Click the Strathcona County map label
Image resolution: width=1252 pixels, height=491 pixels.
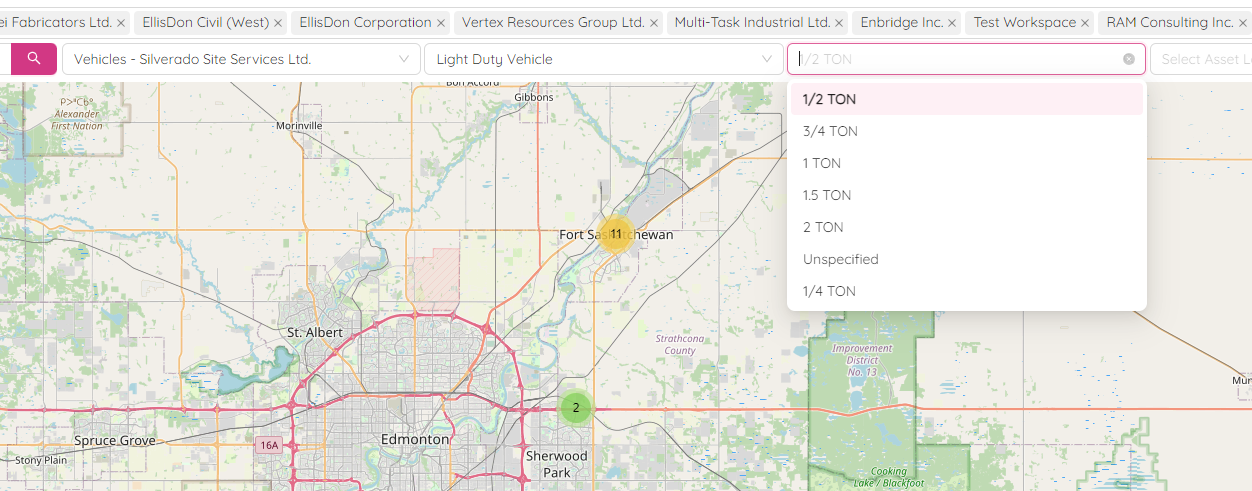point(680,344)
